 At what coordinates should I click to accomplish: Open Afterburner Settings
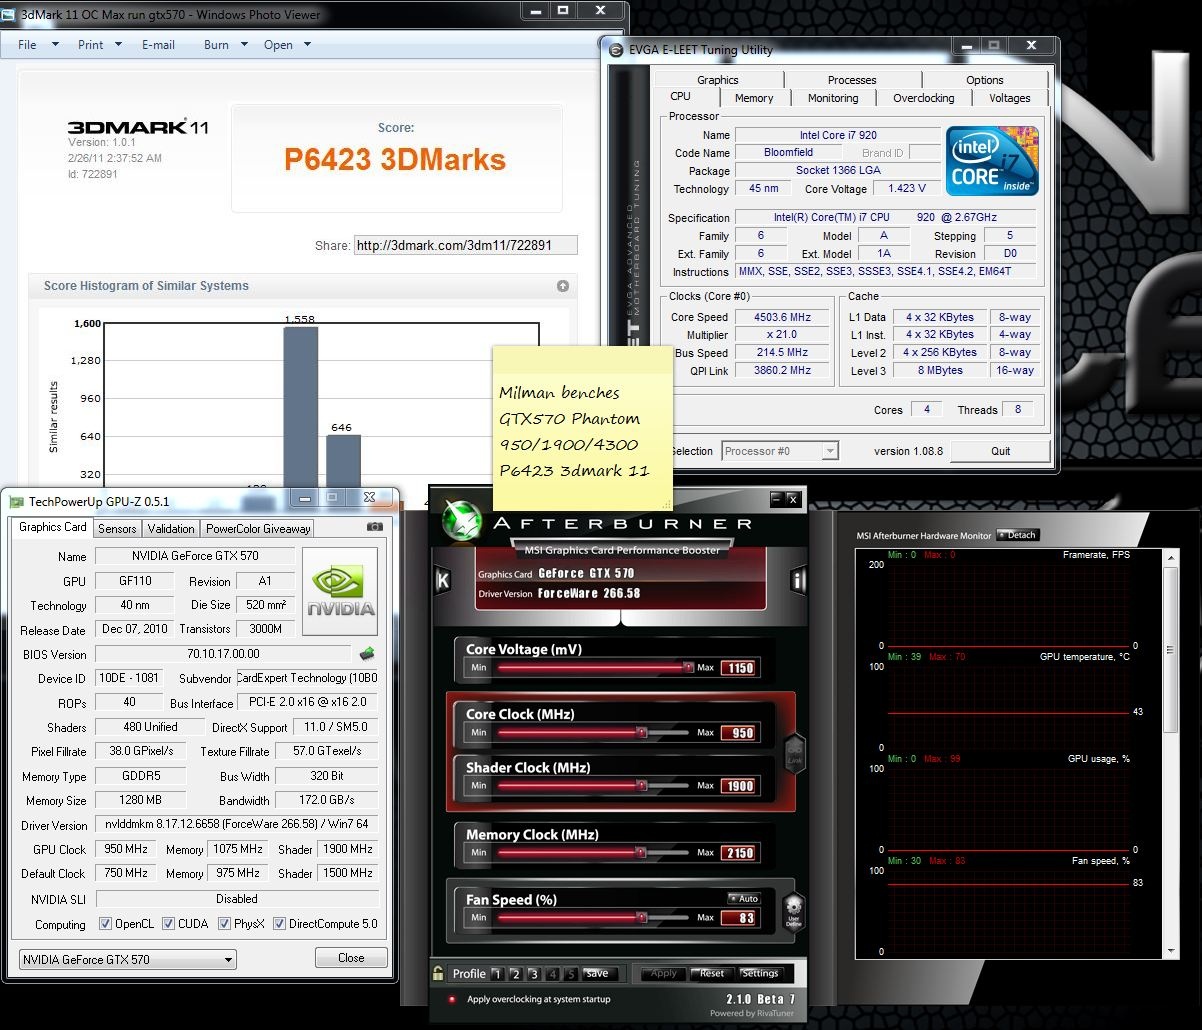[x=760, y=973]
